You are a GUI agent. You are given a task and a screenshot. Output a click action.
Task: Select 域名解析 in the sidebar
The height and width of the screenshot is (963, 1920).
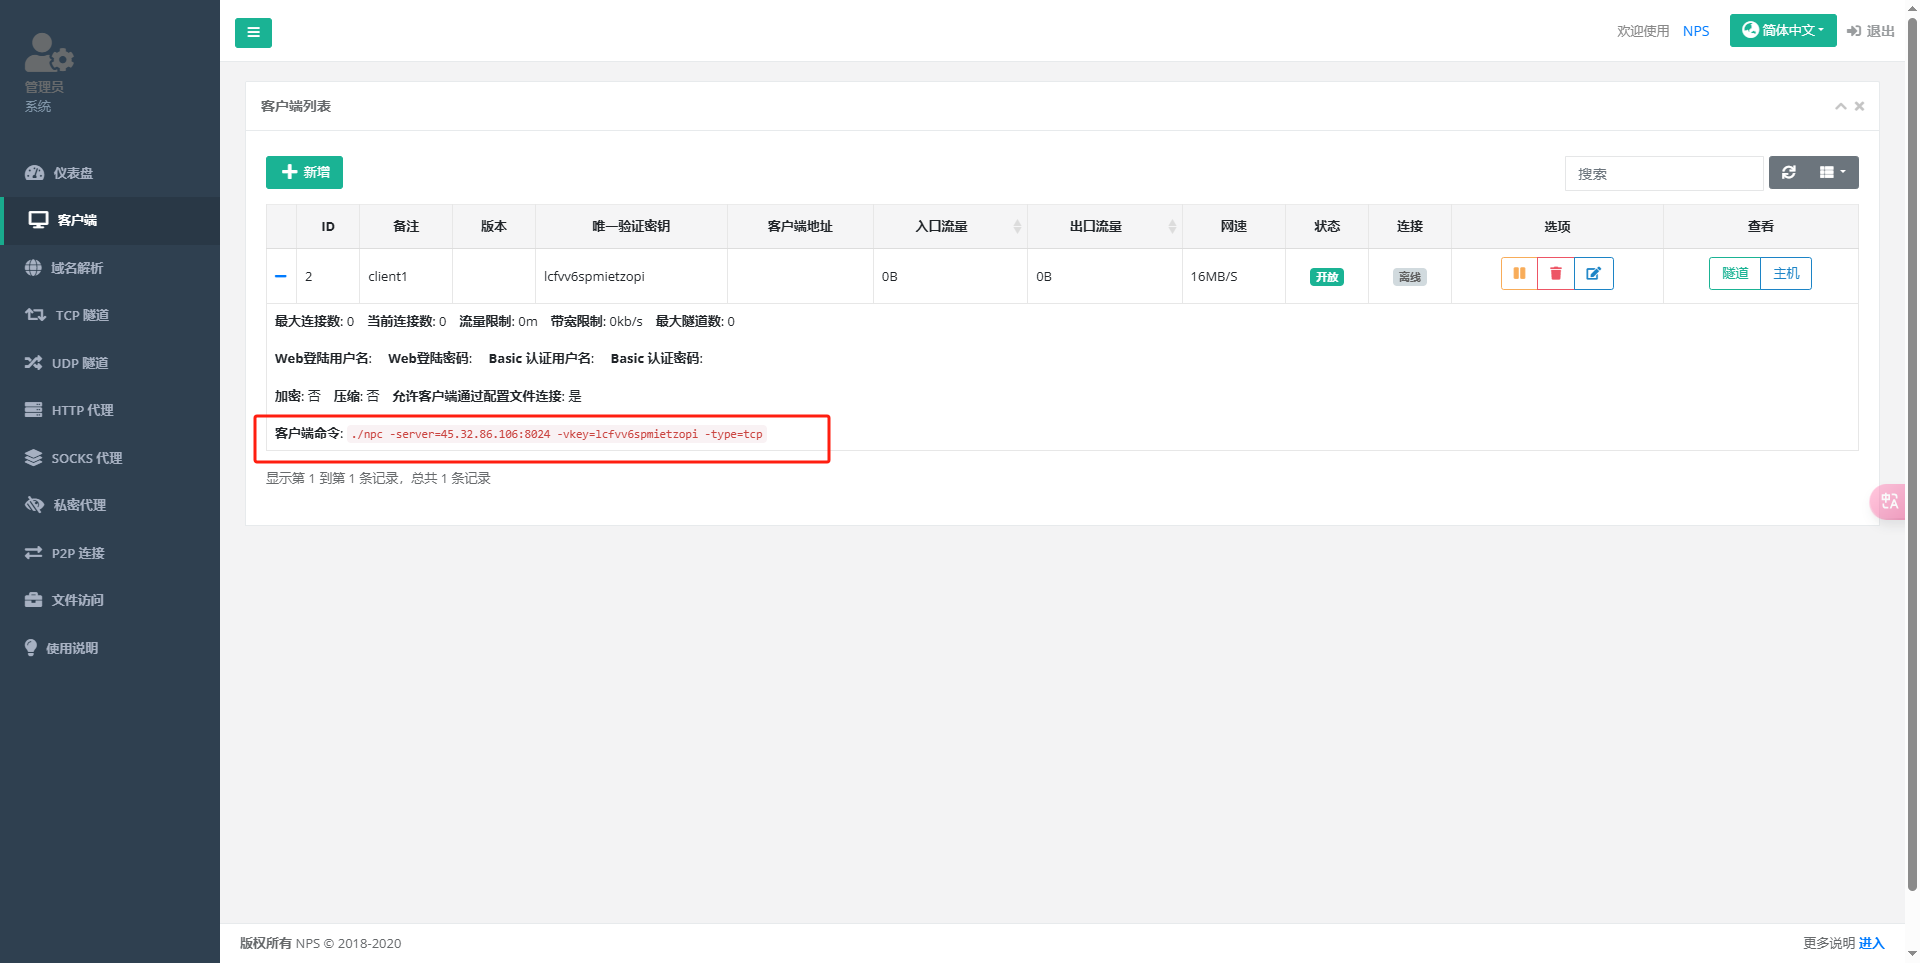(76, 268)
